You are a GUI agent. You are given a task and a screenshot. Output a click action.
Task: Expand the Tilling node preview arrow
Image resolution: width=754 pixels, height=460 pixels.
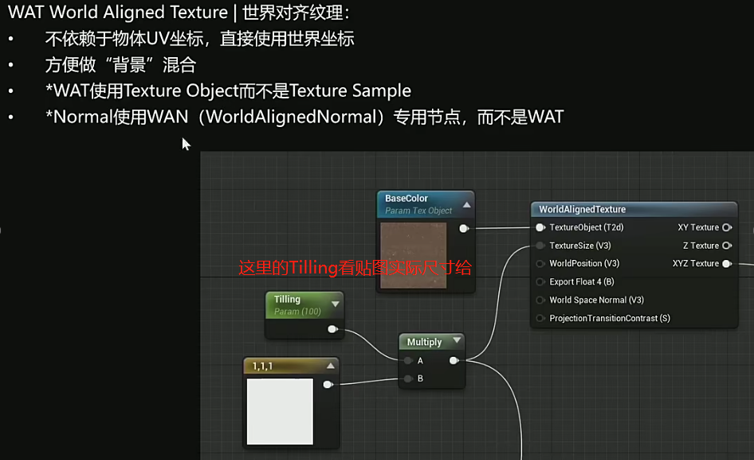pos(335,304)
